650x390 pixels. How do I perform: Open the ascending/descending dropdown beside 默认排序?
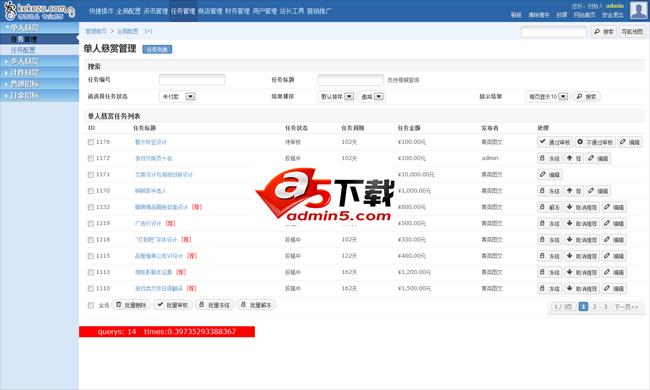point(371,97)
